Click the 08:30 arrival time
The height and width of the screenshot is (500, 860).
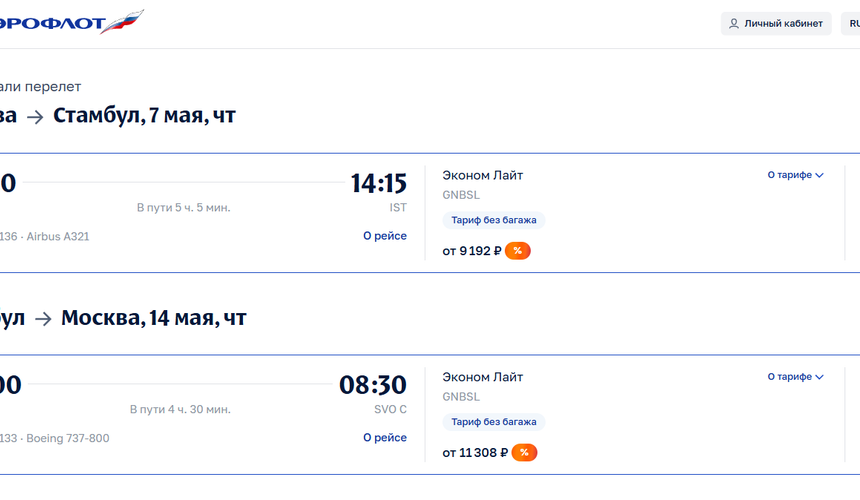[372, 385]
